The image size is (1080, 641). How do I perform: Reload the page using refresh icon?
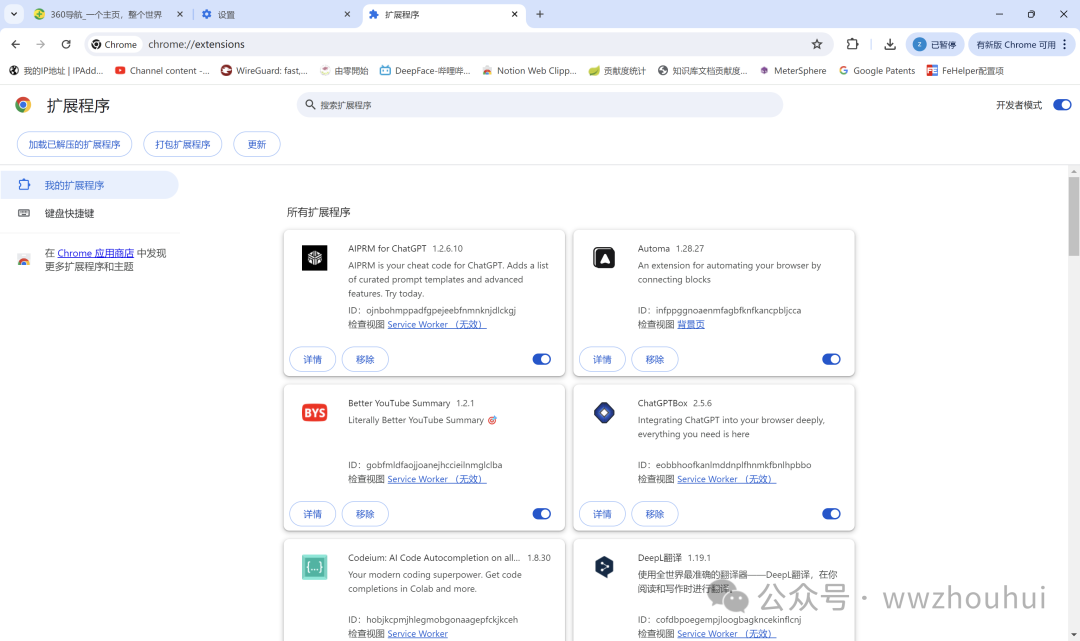tap(66, 44)
